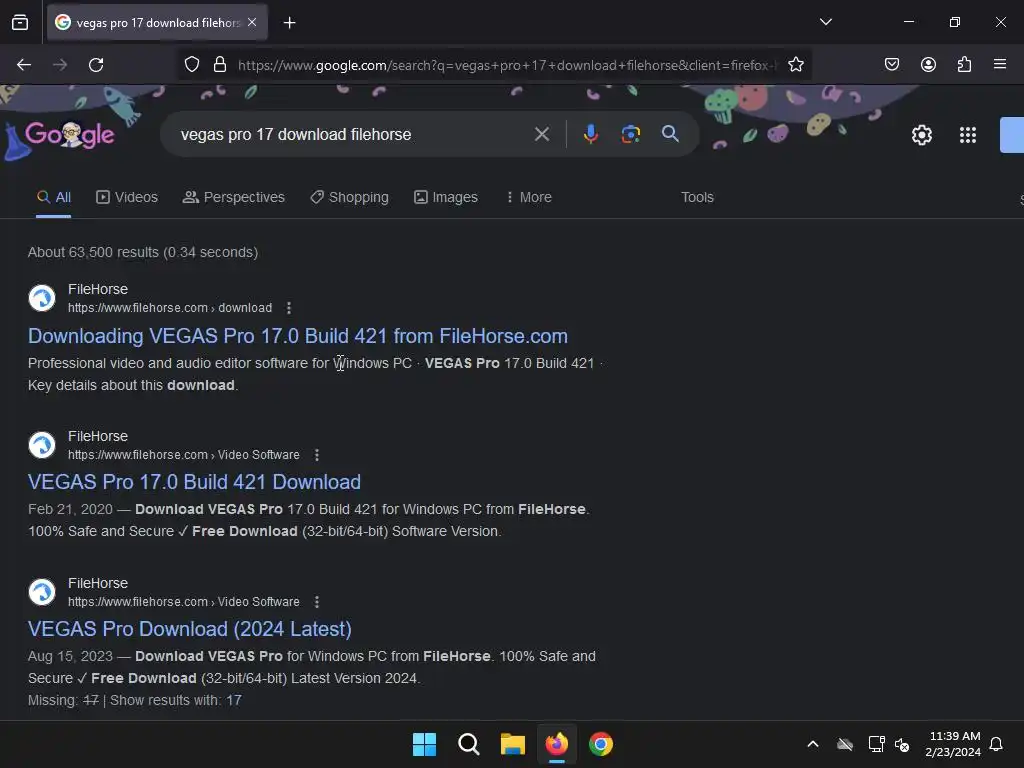The width and height of the screenshot is (1024, 768).
Task: Click Show results with: 17 link
Action: tap(176, 700)
